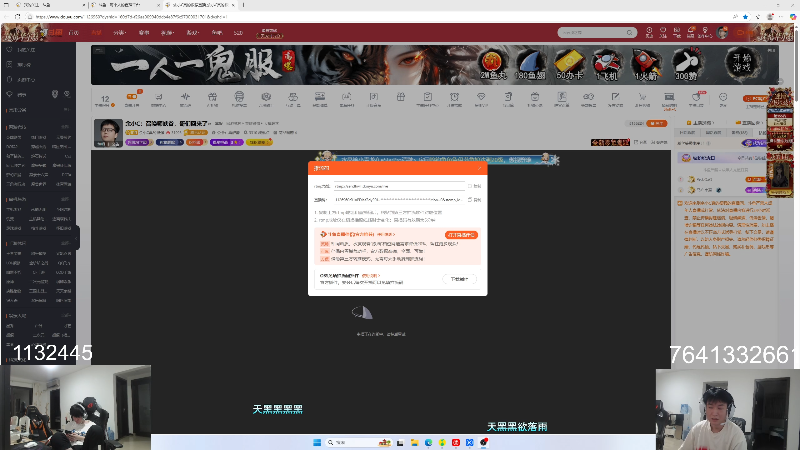Open the bell notifications icon in header

point(691,33)
